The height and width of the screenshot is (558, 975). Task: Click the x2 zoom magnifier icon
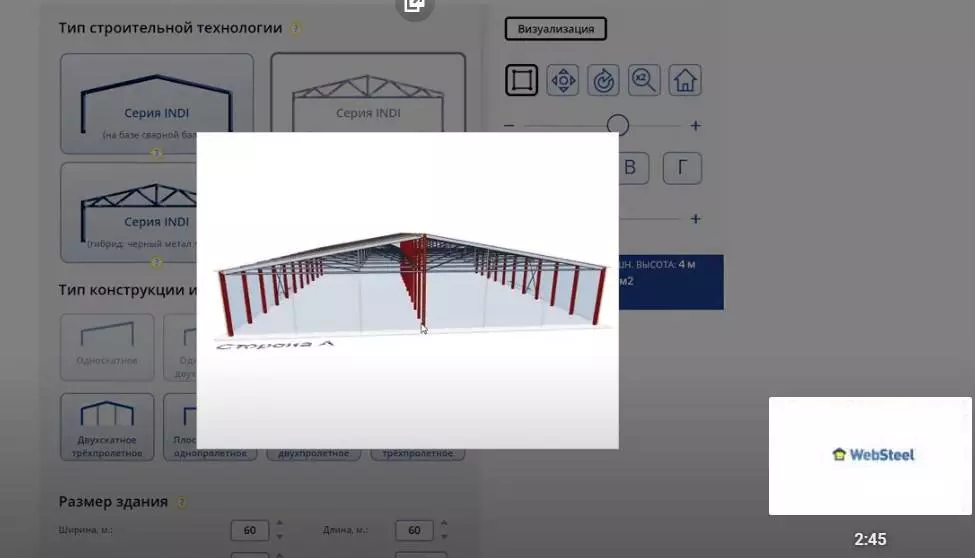(644, 80)
